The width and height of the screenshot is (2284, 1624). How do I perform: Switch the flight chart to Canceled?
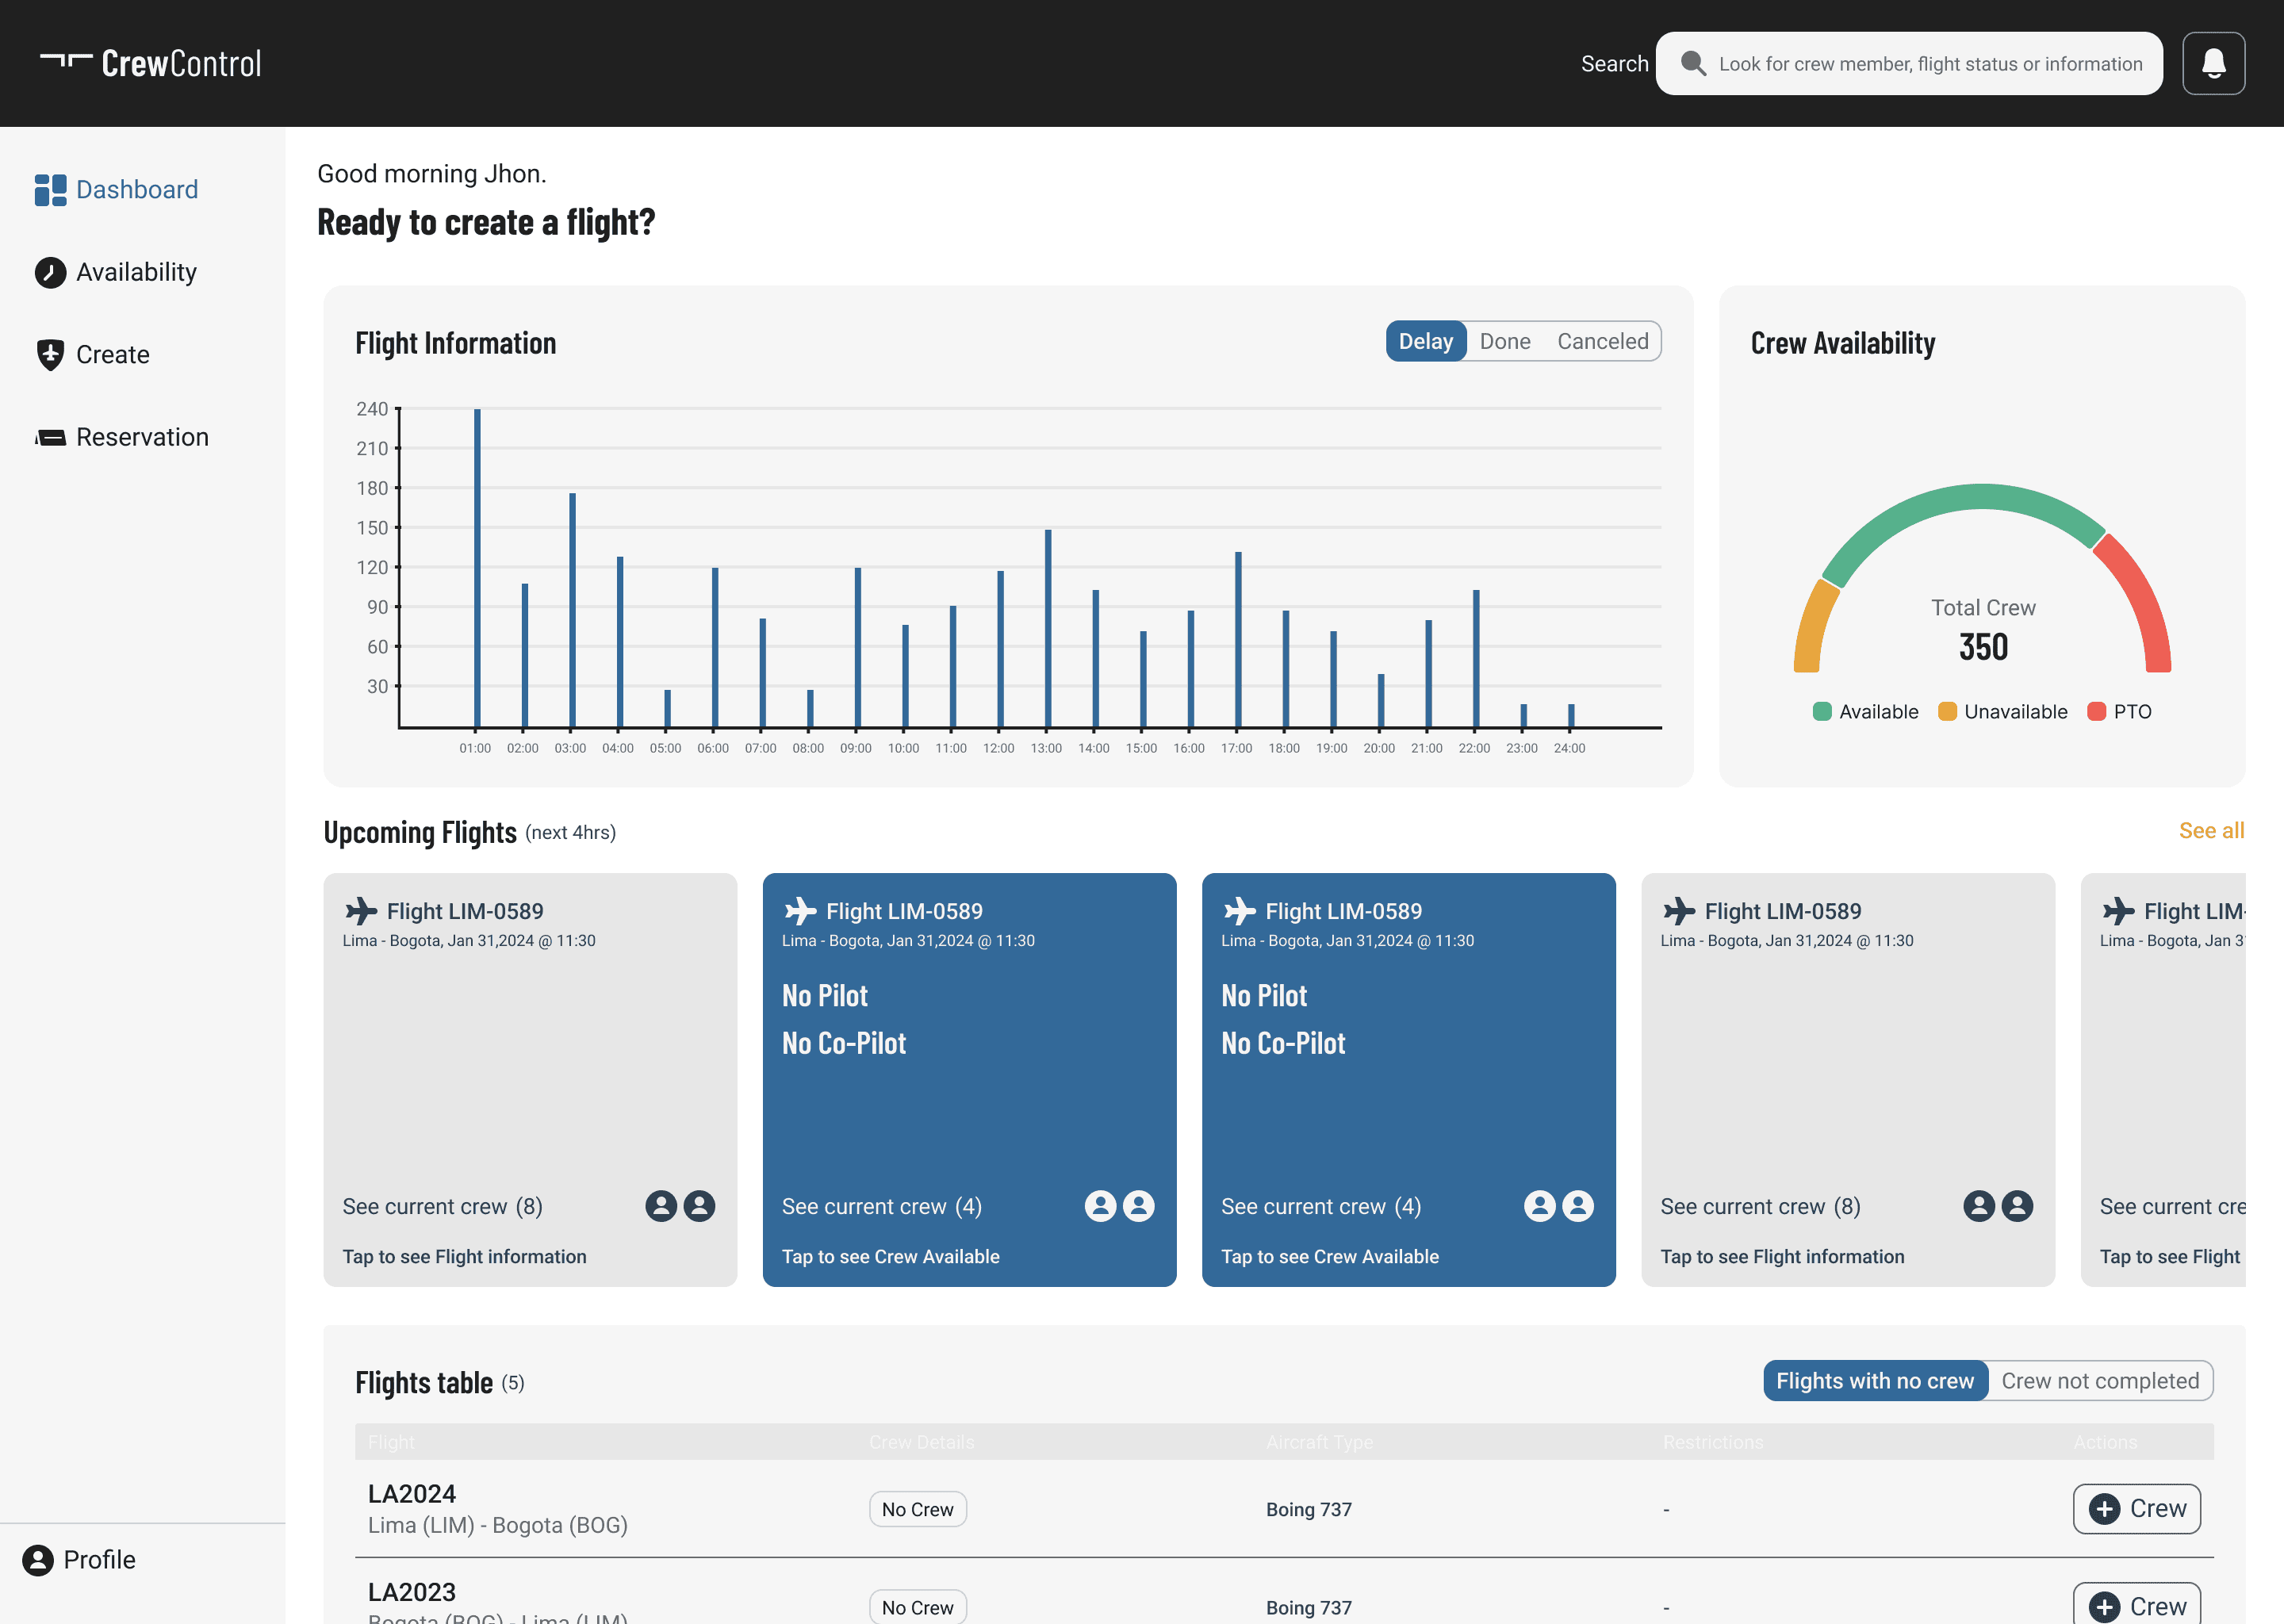coord(1602,341)
